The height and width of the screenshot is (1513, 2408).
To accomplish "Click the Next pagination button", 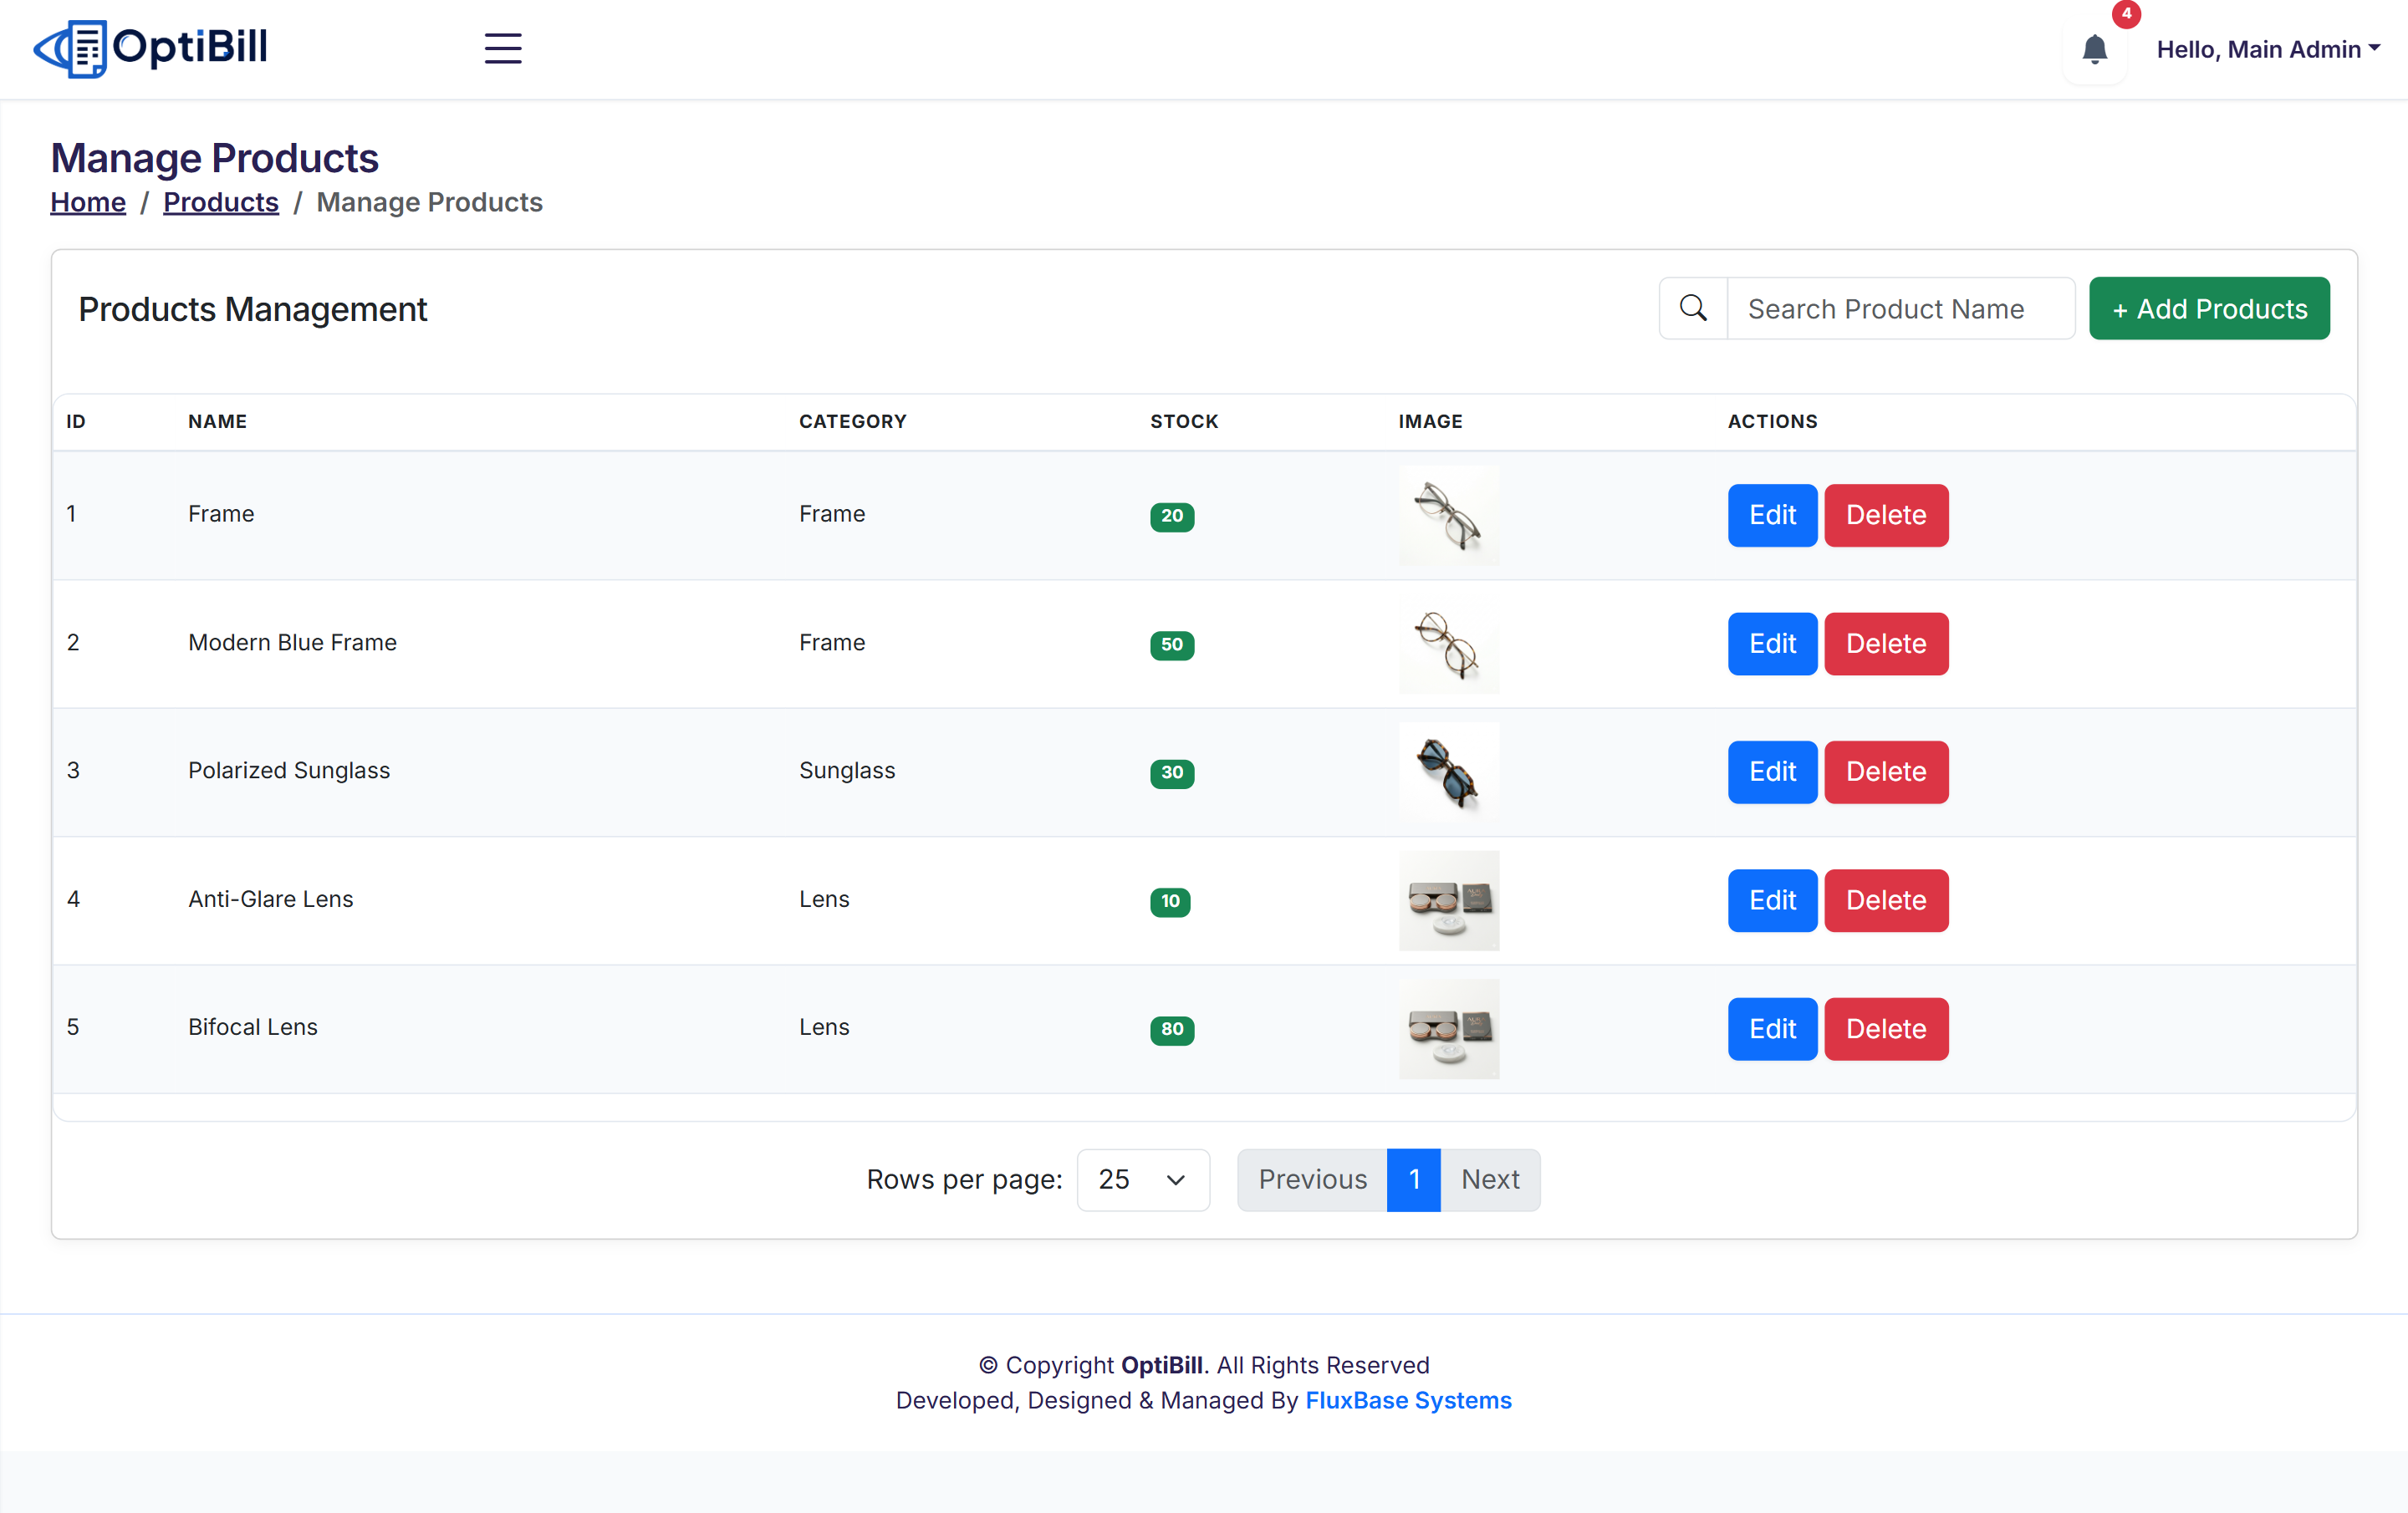I will tap(1490, 1179).
